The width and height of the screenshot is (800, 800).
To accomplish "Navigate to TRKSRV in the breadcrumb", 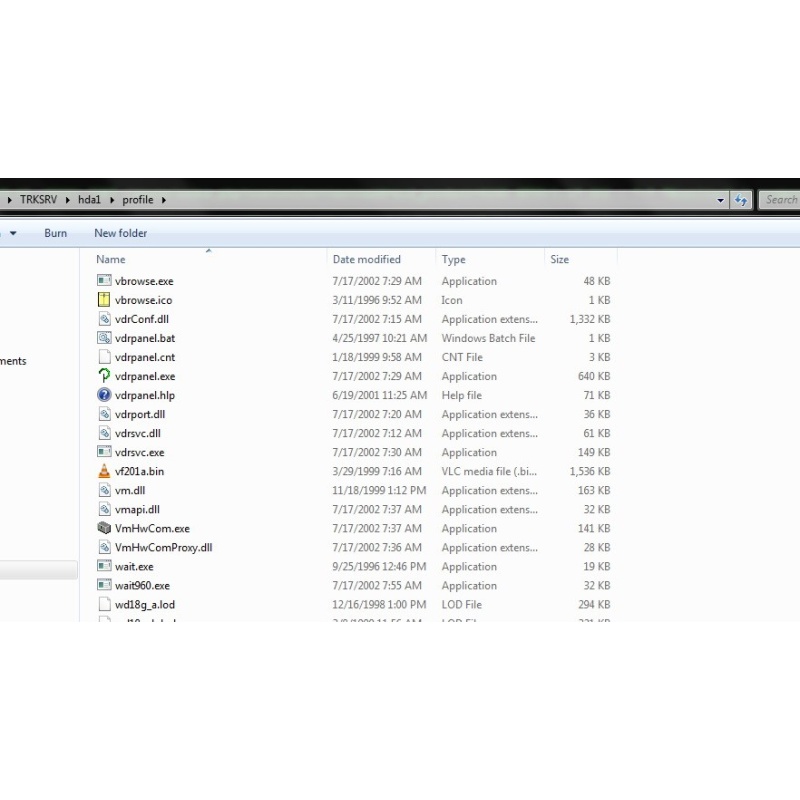I will (41, 200).
